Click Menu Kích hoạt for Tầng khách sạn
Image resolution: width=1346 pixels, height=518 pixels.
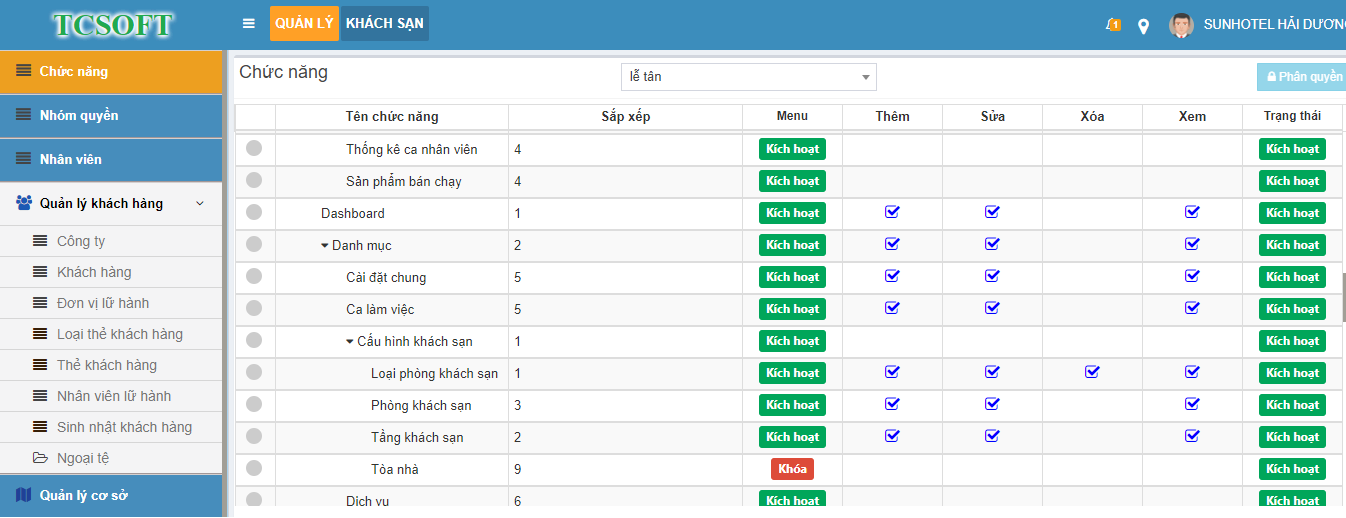pyautogui.click(x=792, y=437)
